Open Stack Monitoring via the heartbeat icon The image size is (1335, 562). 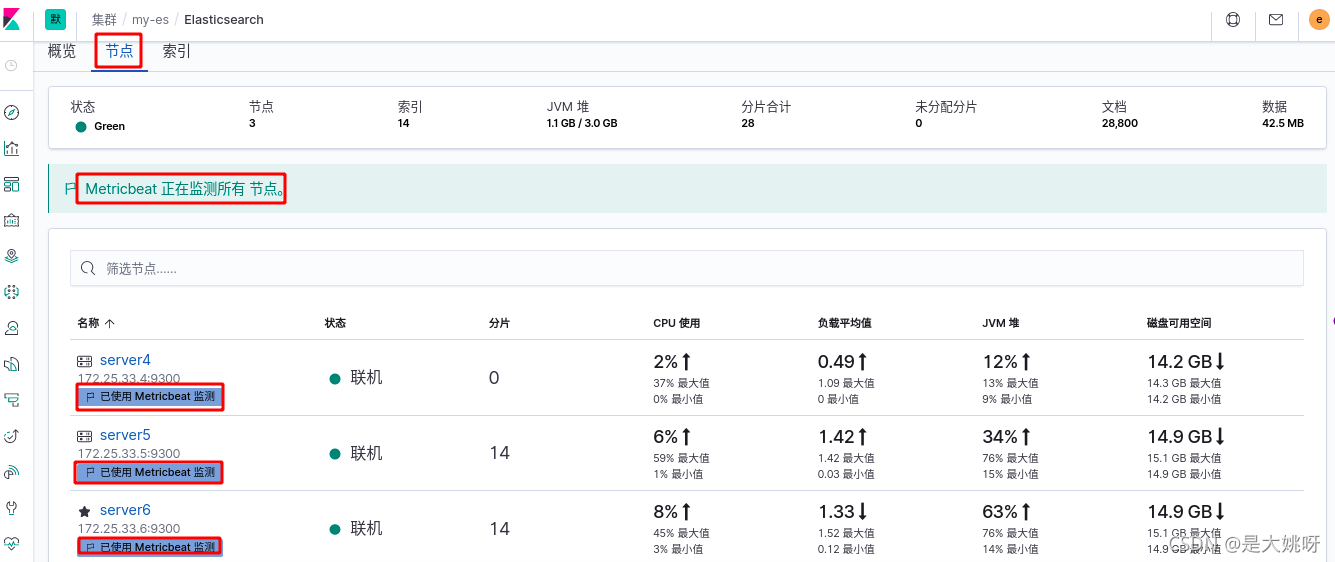click(x=12, y=544)
